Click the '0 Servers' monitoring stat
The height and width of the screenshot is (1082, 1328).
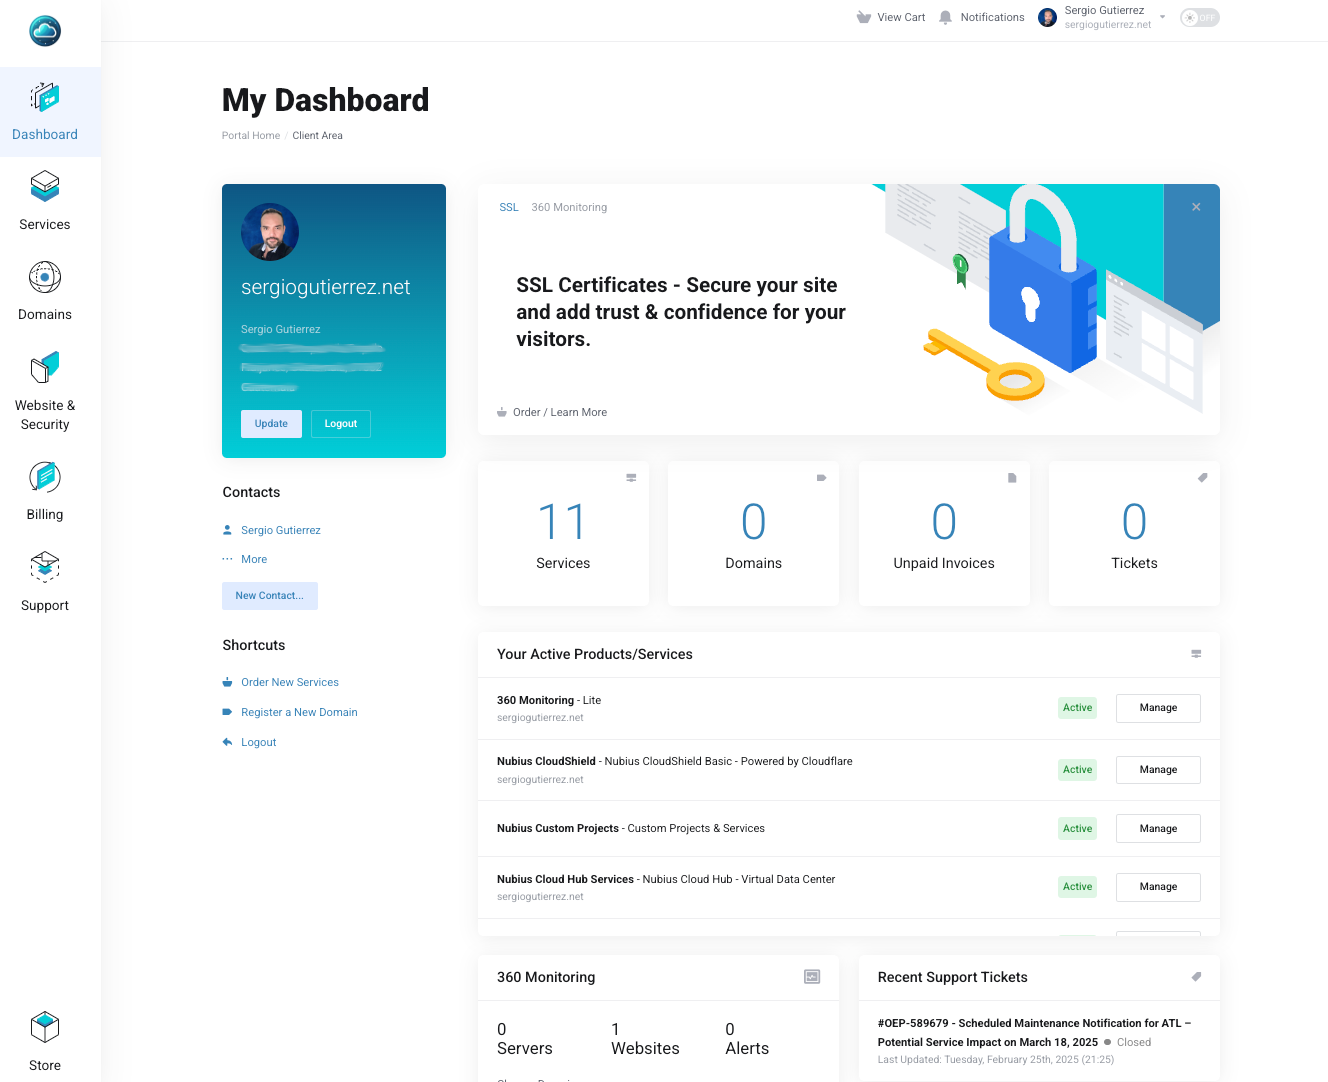(x=525, y=1039)
